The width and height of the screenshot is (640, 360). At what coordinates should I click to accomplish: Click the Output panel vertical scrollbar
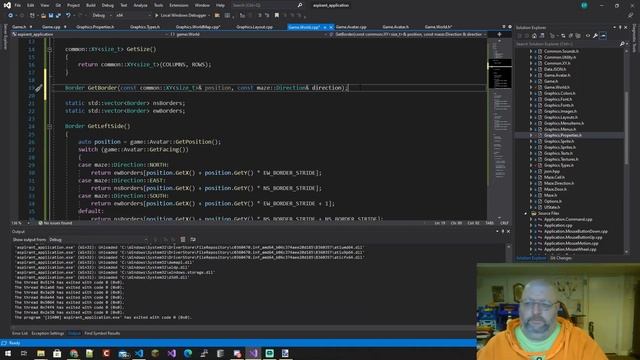(508, 286)
